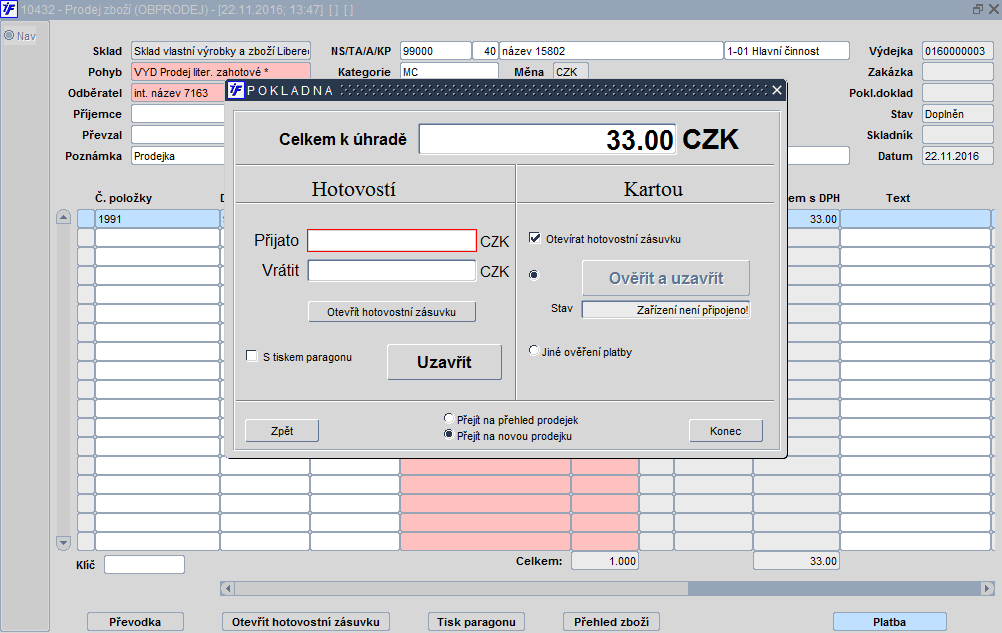Toggle Otevírat hotovostní zásuvku checkbox
This screenshot has height=633, width=1002.
coord(535,238)
